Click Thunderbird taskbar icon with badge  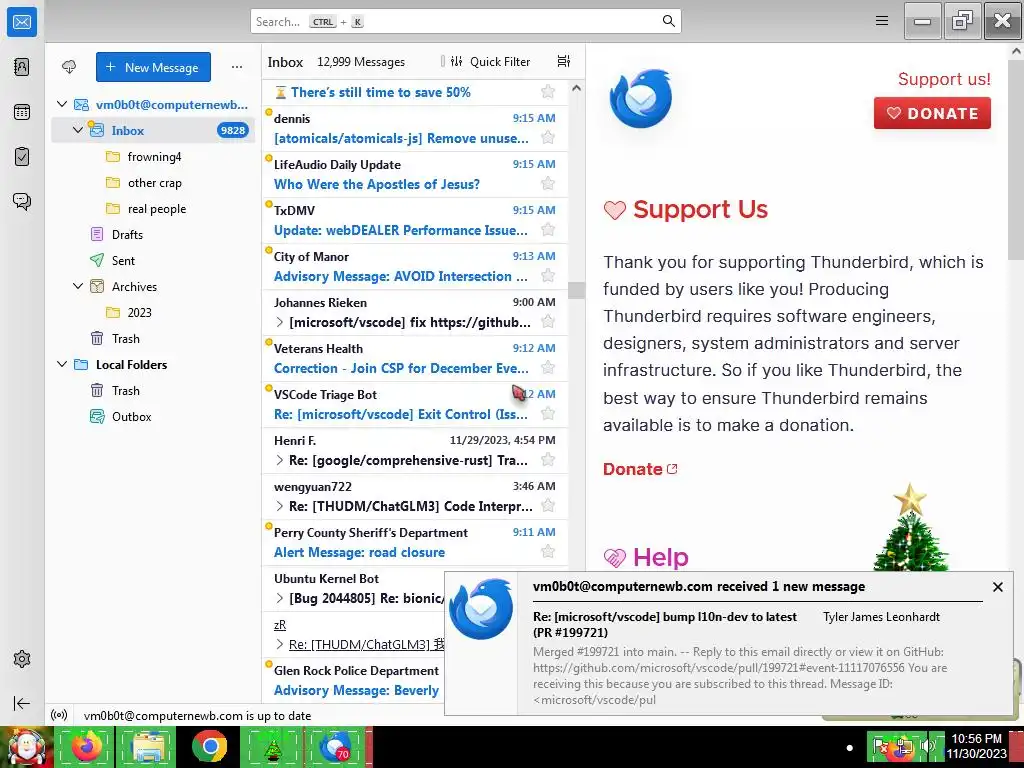coord(334,746)
